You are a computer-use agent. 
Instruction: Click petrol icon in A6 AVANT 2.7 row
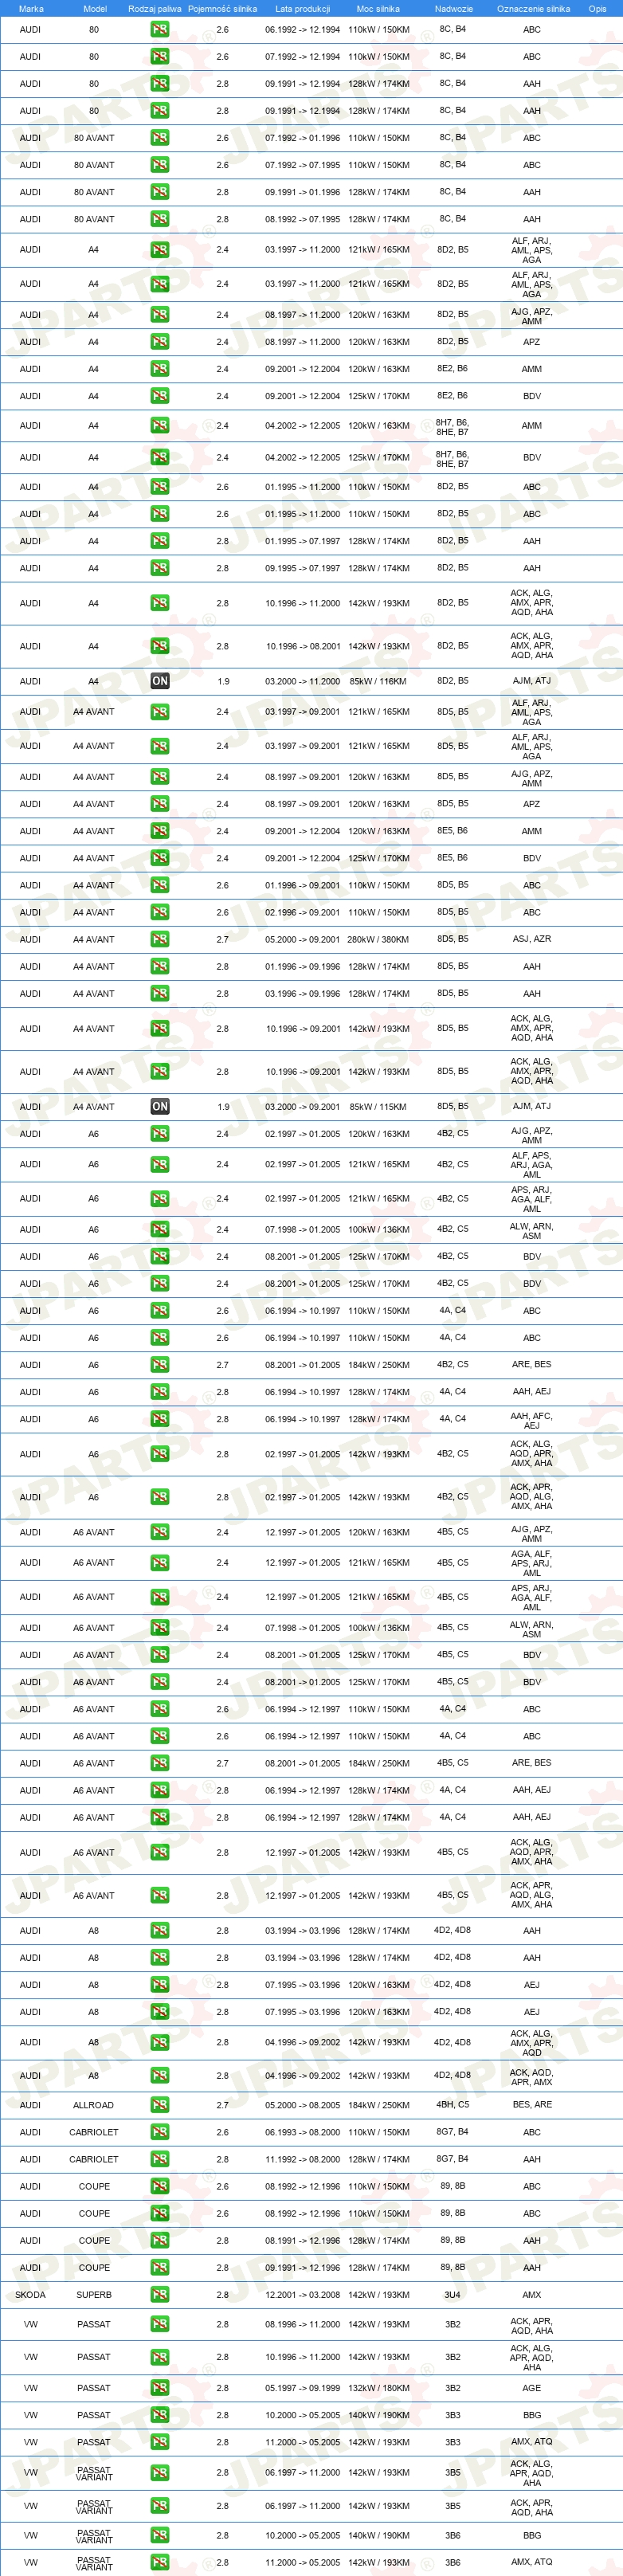click(x=160, y=1763)
